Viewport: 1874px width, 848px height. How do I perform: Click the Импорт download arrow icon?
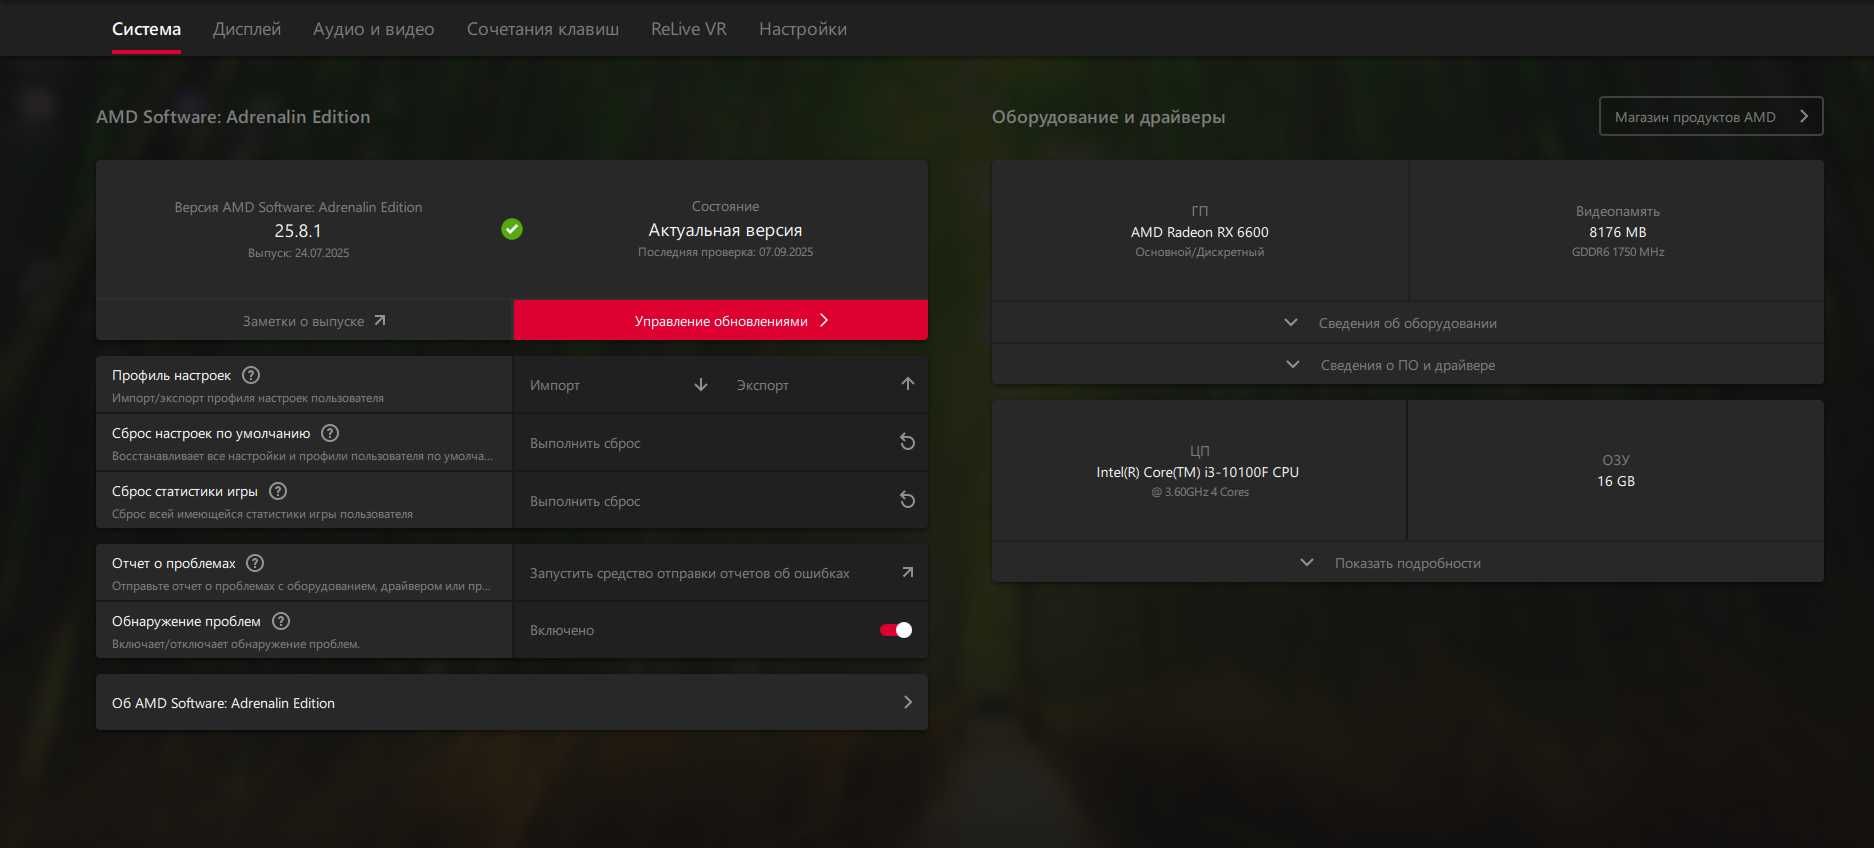point(701,385)
